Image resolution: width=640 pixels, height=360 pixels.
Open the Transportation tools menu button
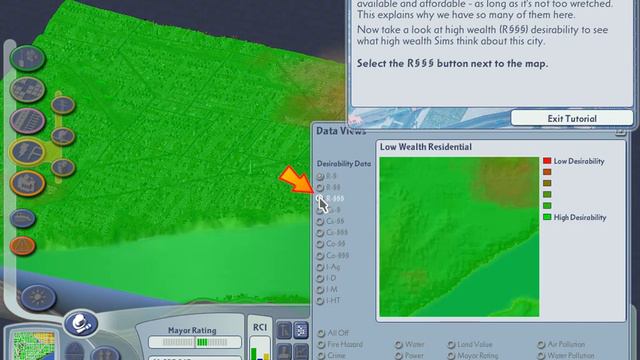pos(28,121)
